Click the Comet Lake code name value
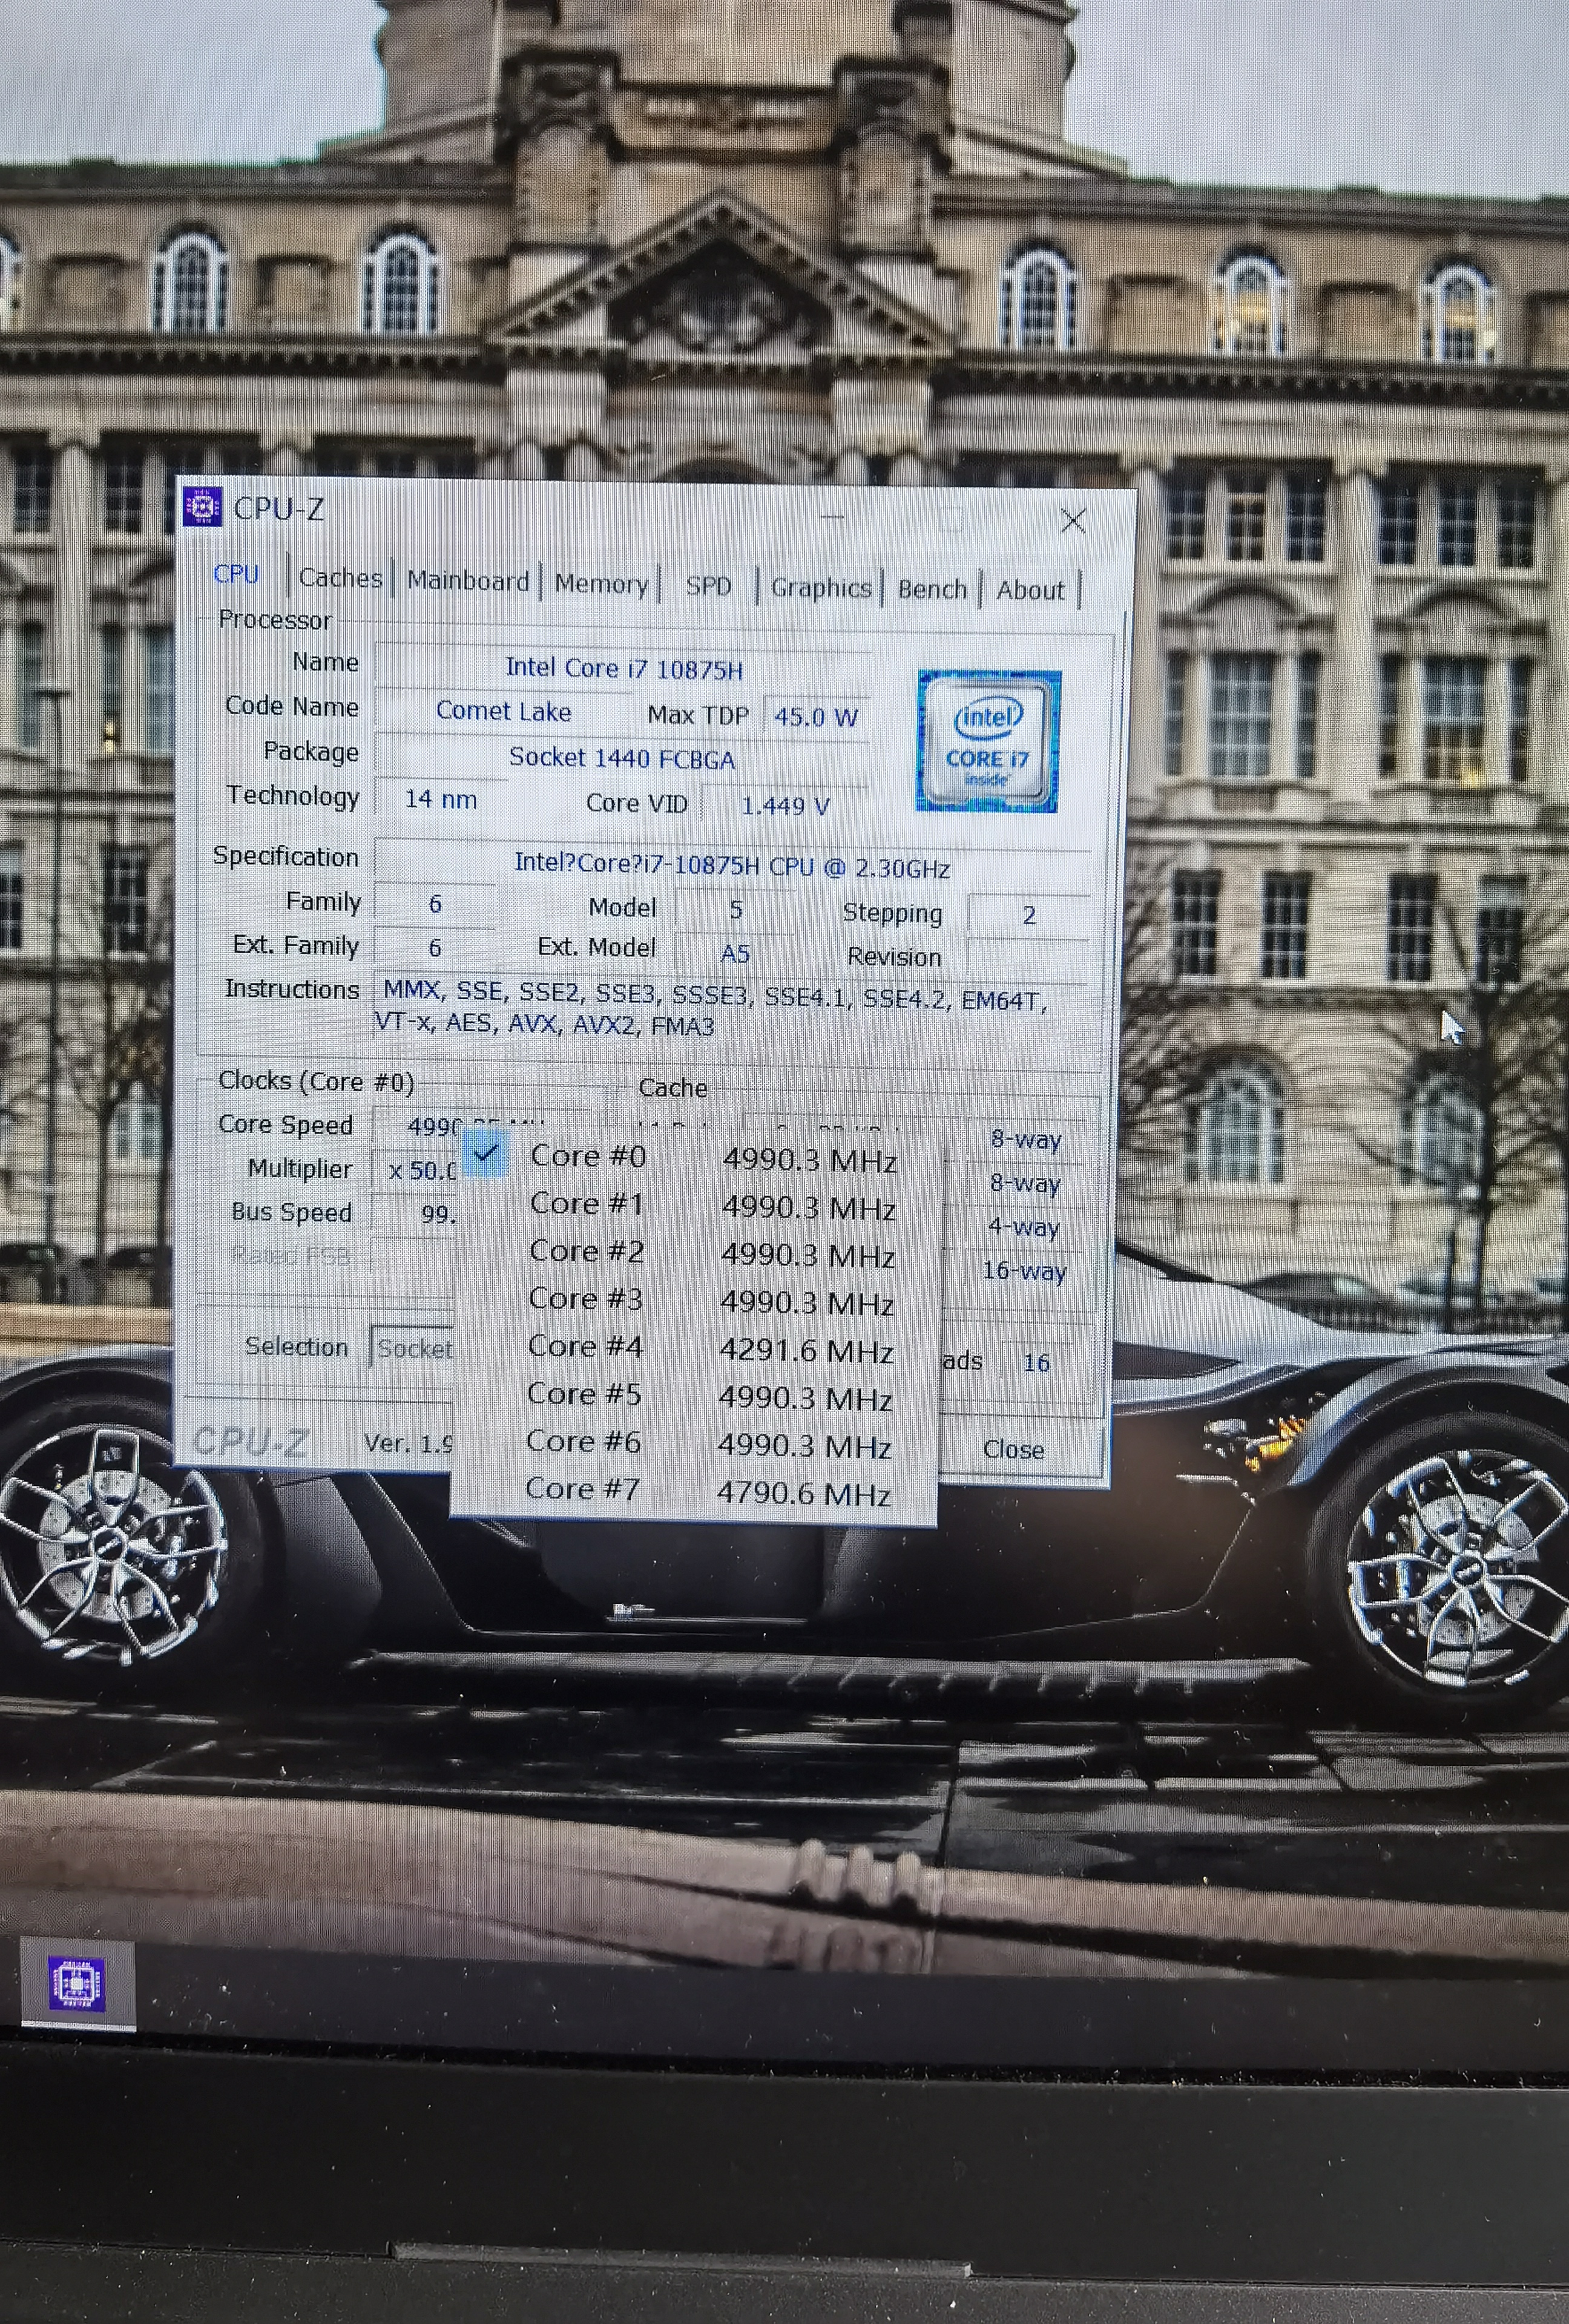This screenshot has width=1569, height=2324. [x=503, y=711]
